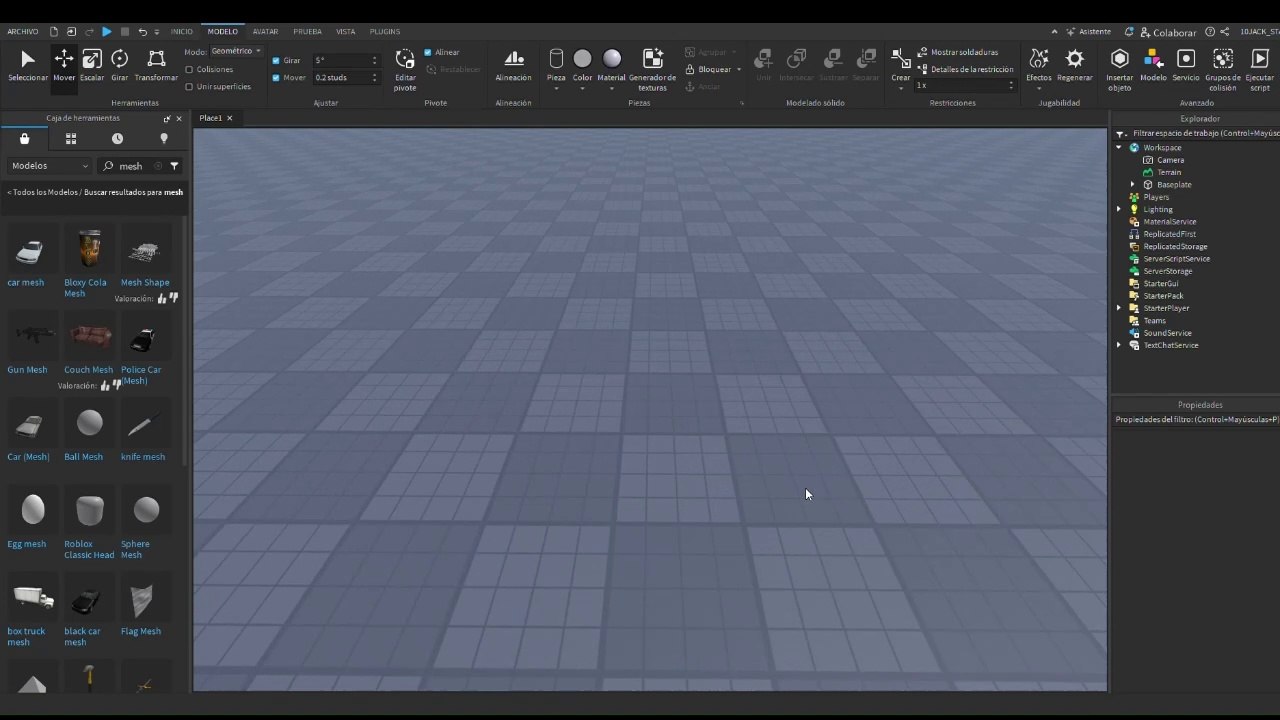Choose the Girar rotate tool

pos(120,65)
